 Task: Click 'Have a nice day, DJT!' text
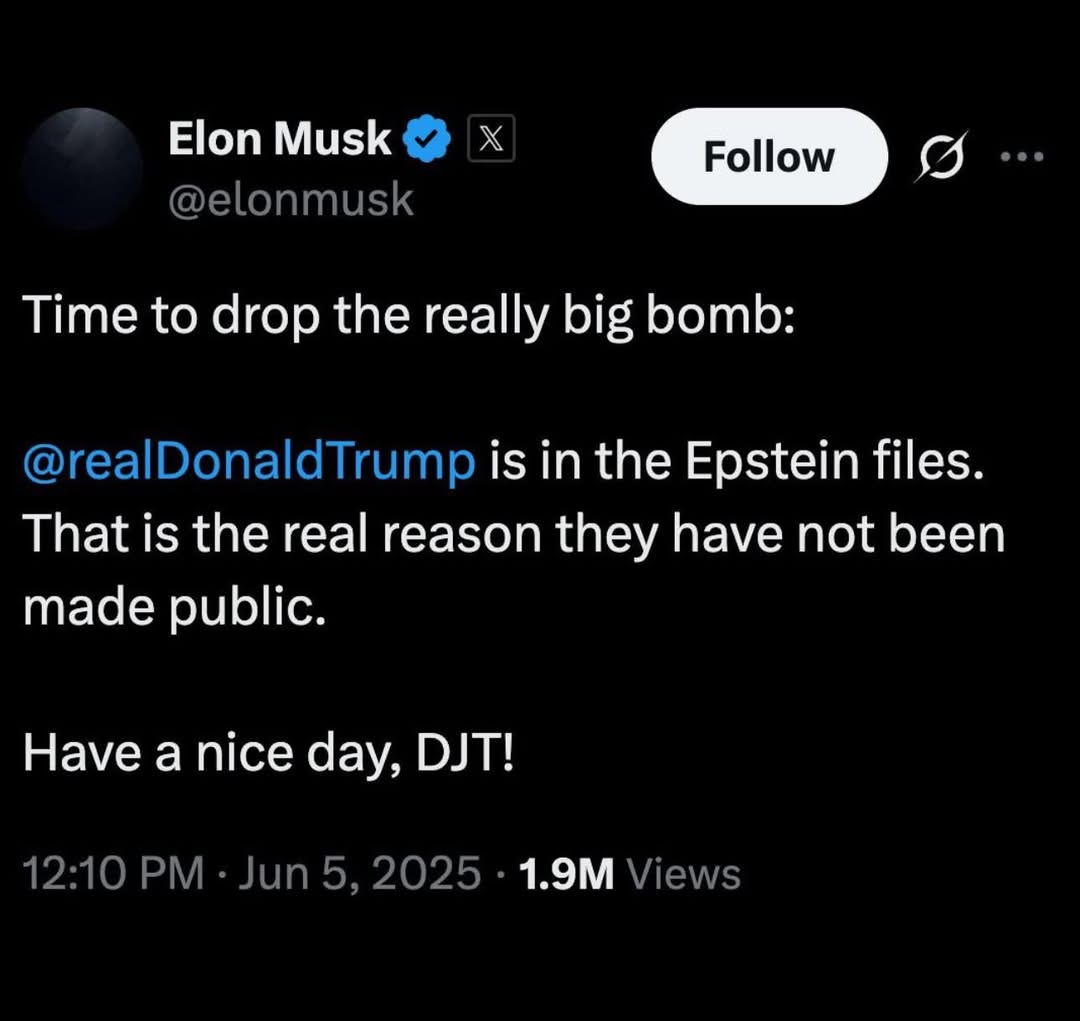coord(269,753)
